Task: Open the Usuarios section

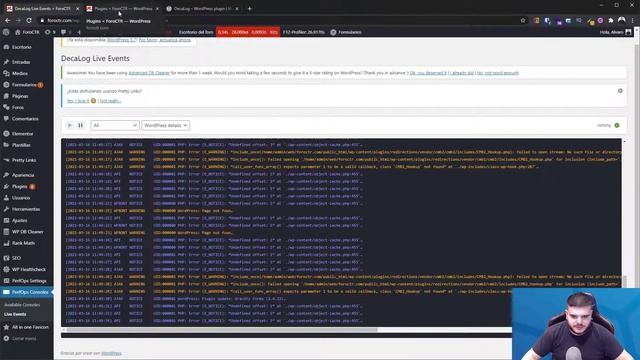Action: click(x=21, y=198)
